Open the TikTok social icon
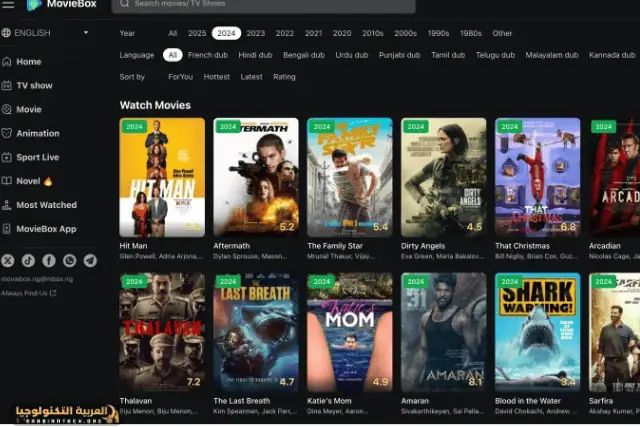The image size is (640, 427). tap(28, 260)
